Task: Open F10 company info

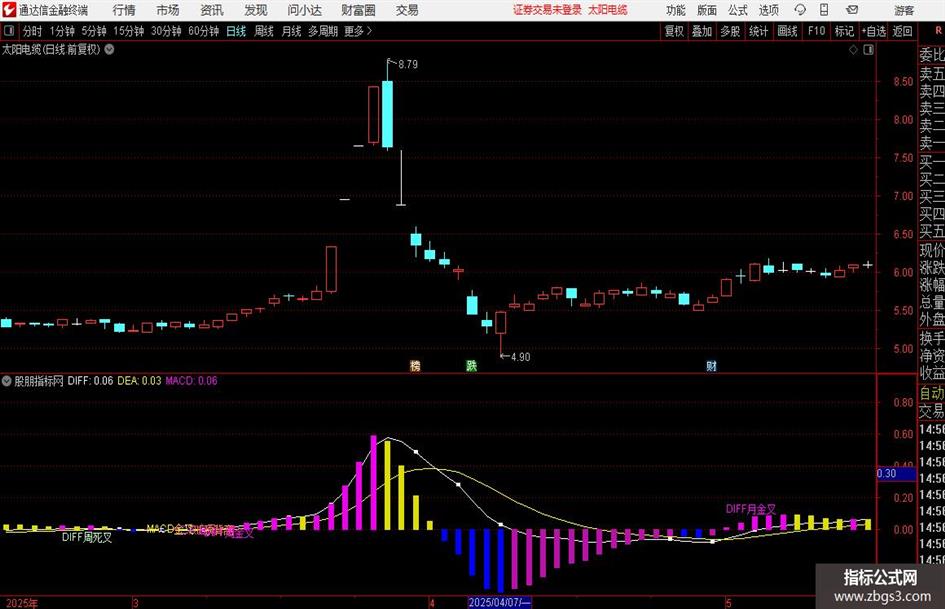Action: [x=817, y=31]
